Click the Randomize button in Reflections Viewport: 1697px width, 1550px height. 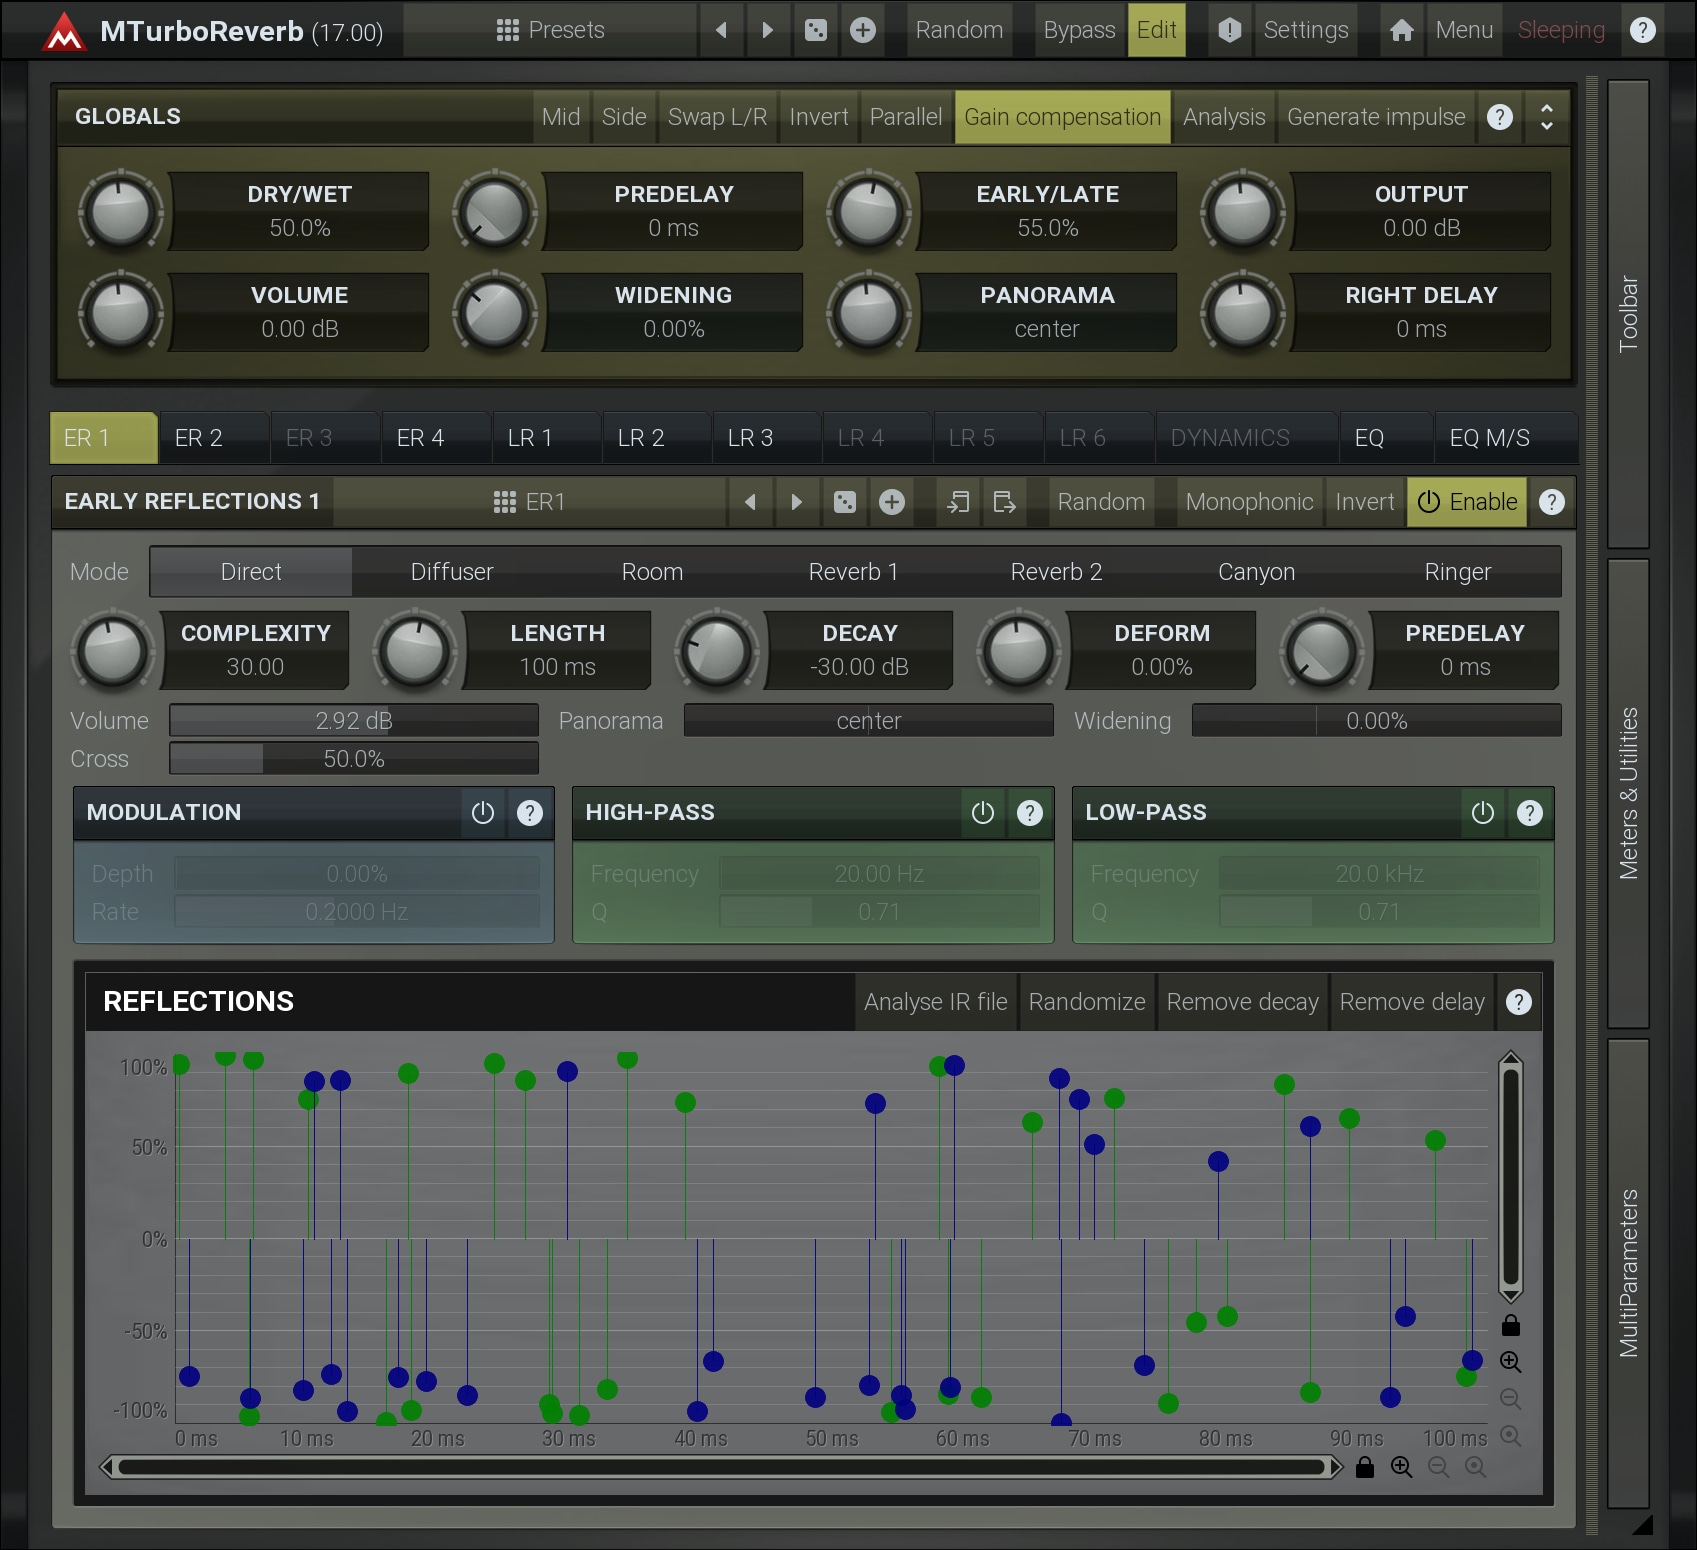point(1086,1002)
